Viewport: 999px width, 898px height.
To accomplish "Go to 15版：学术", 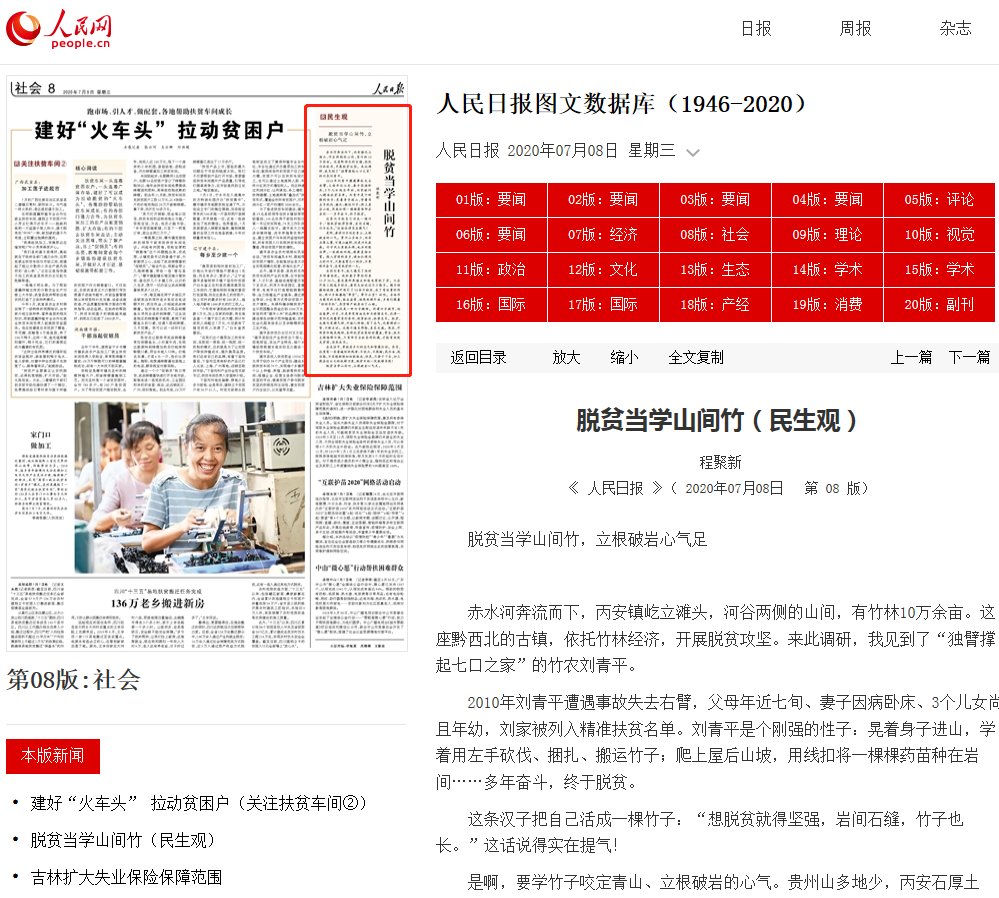I will pos(940,270).
